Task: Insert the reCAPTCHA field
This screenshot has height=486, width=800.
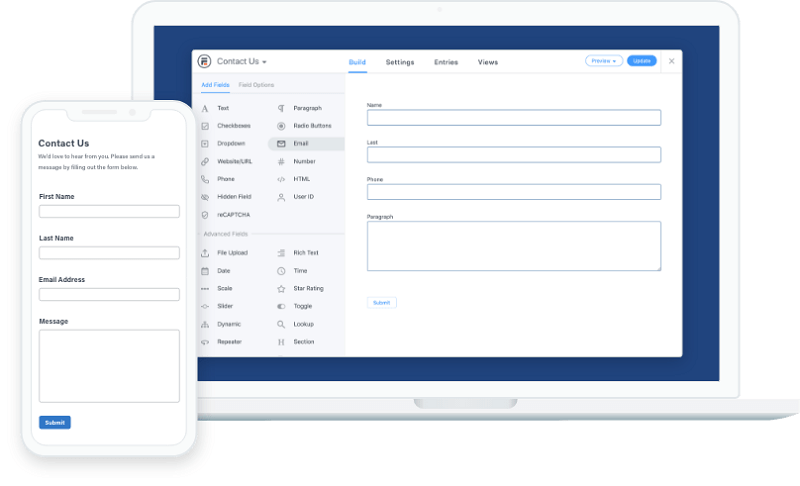Action: 232,215
